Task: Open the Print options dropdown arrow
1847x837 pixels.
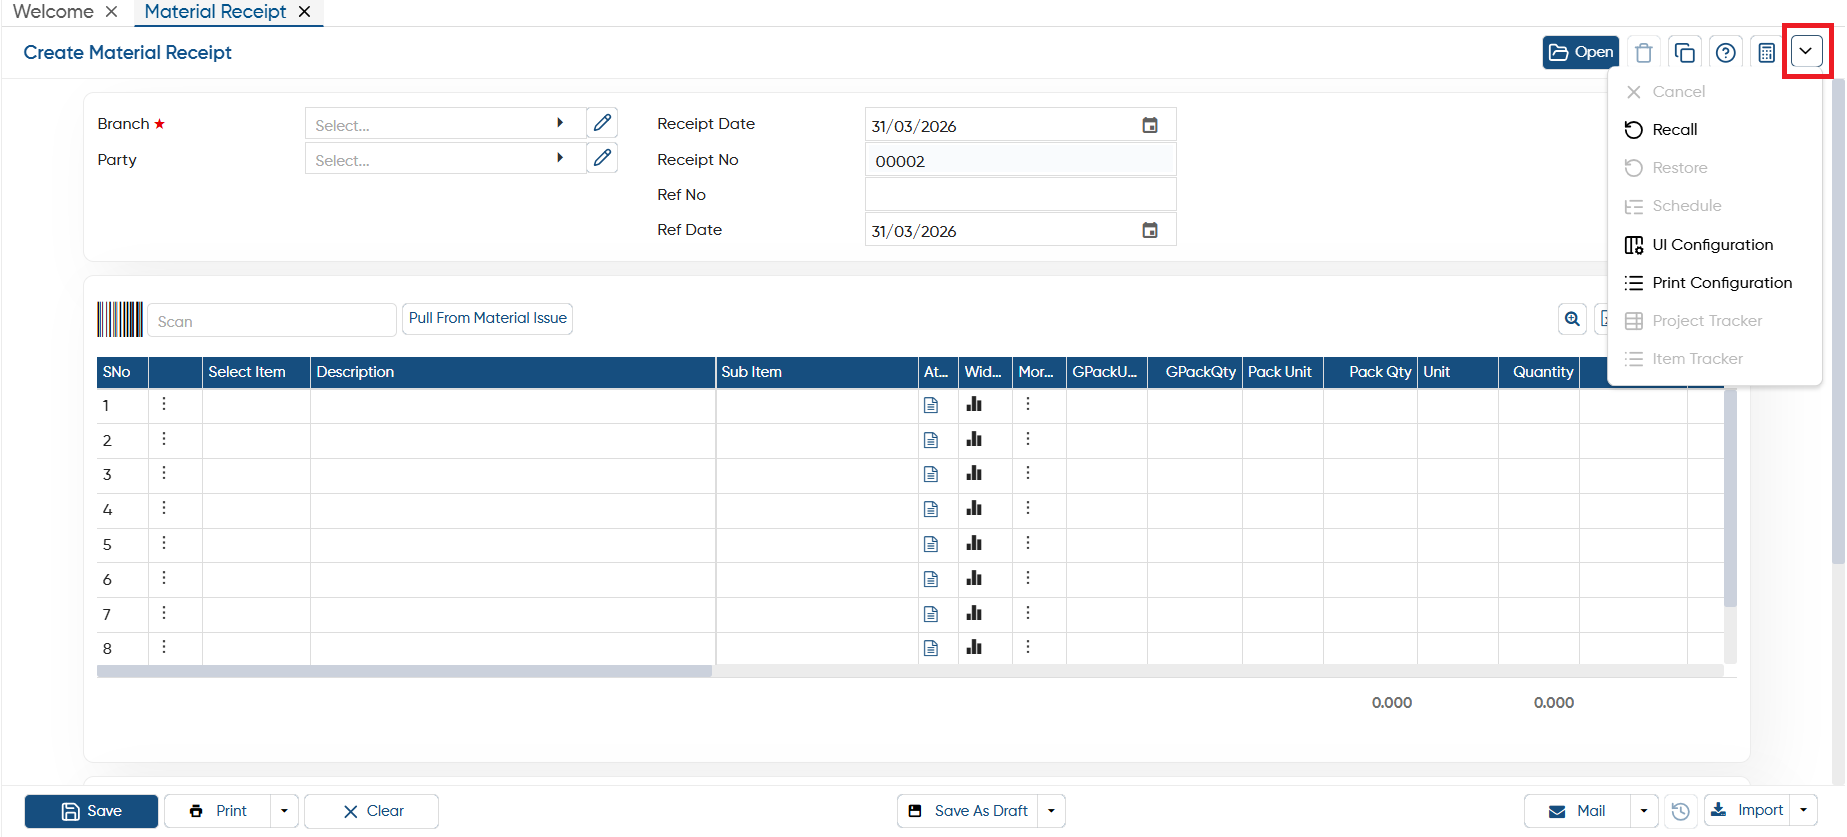Action: point(284,811)
